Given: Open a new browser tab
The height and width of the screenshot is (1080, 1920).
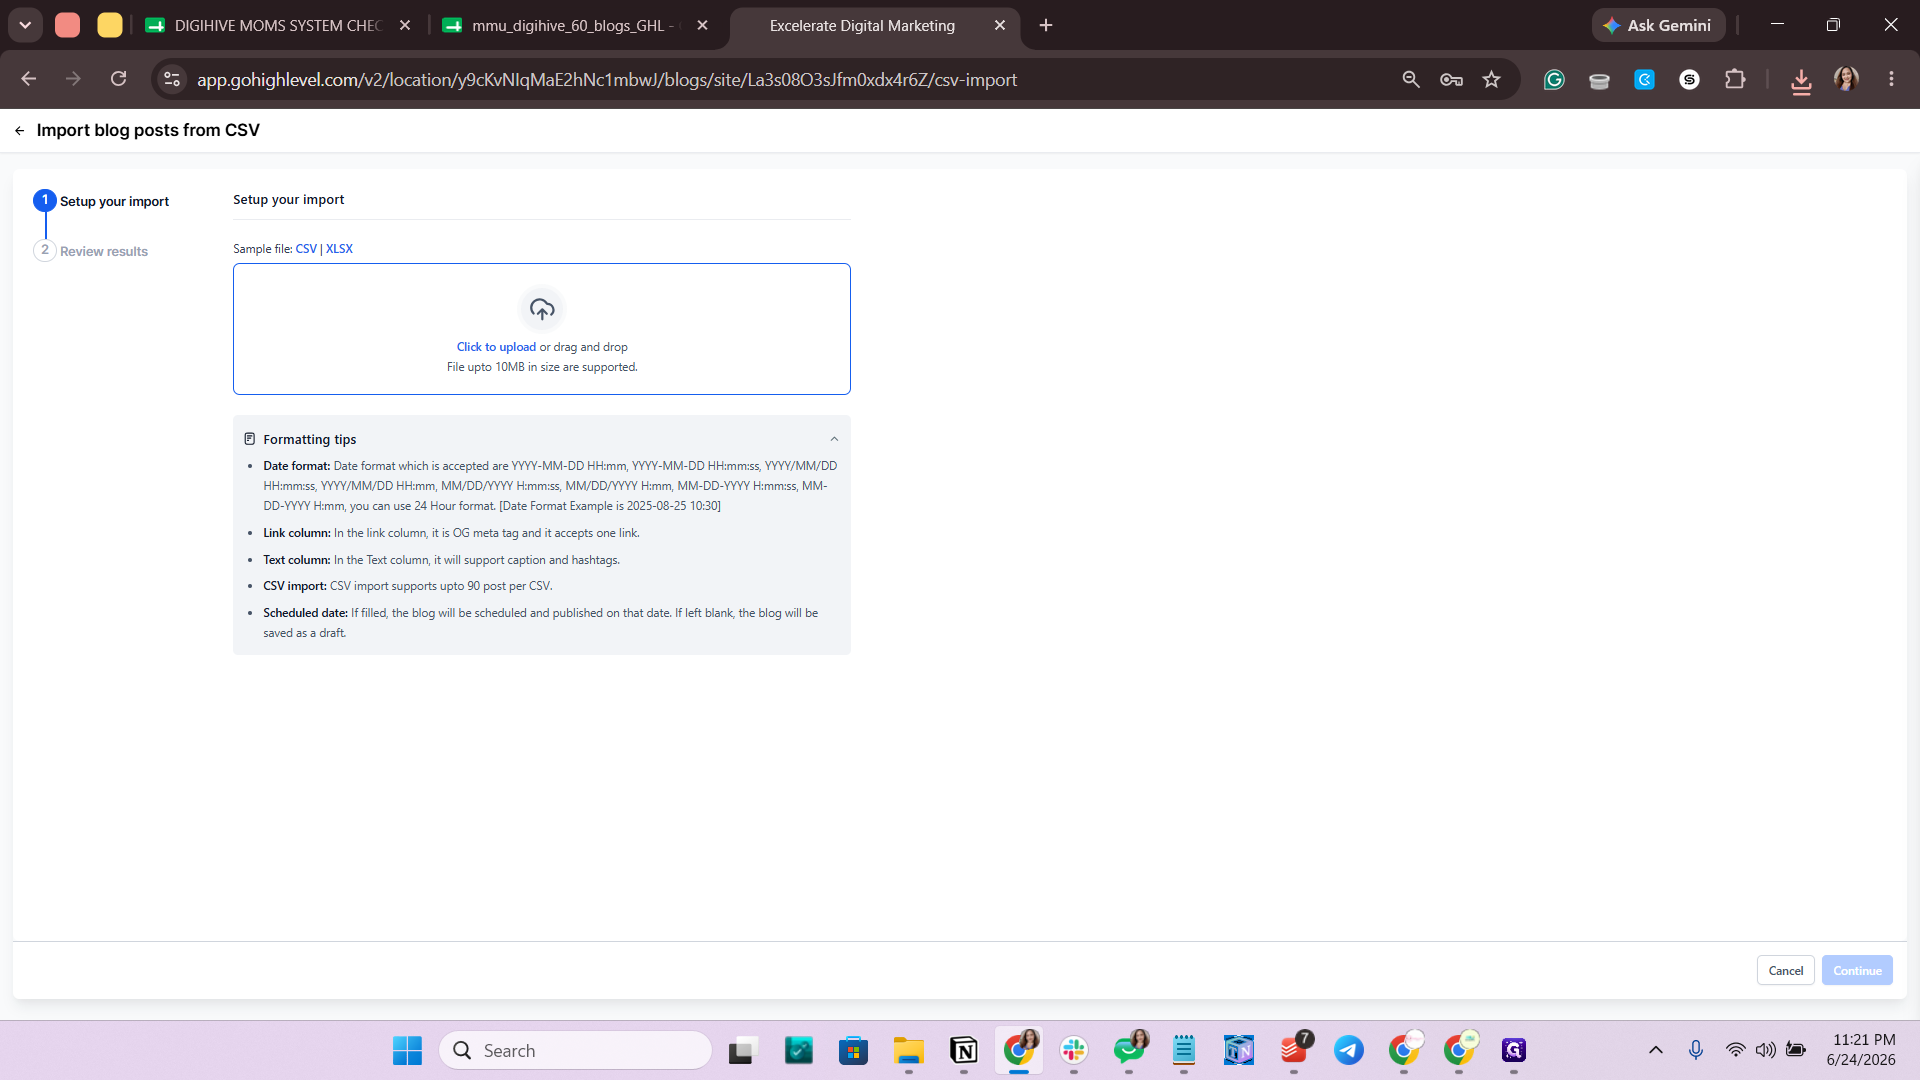Looking at the screenshot, I should coord(1046,26).
